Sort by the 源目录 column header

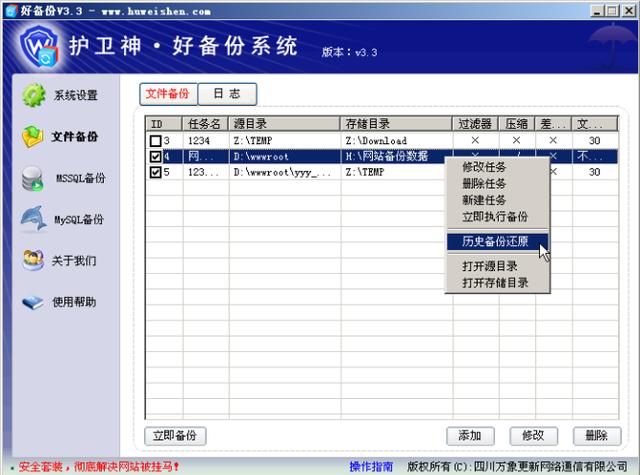(284, 124)
